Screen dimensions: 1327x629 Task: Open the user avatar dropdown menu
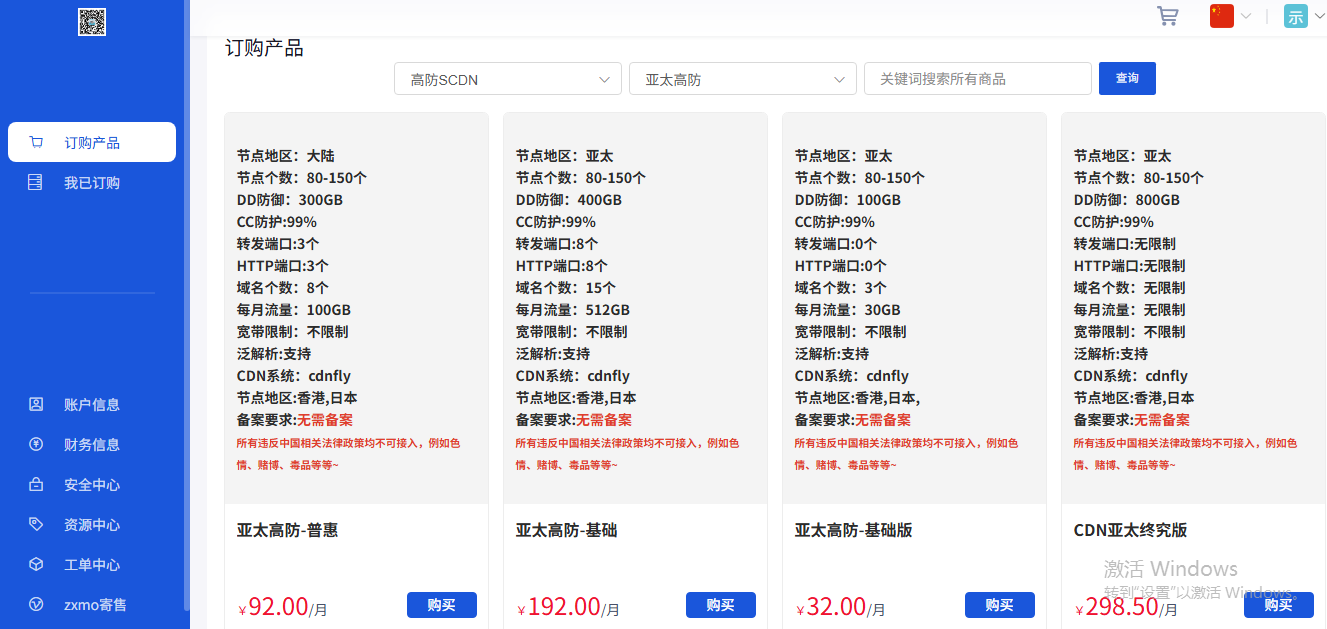coord(1295,16)
